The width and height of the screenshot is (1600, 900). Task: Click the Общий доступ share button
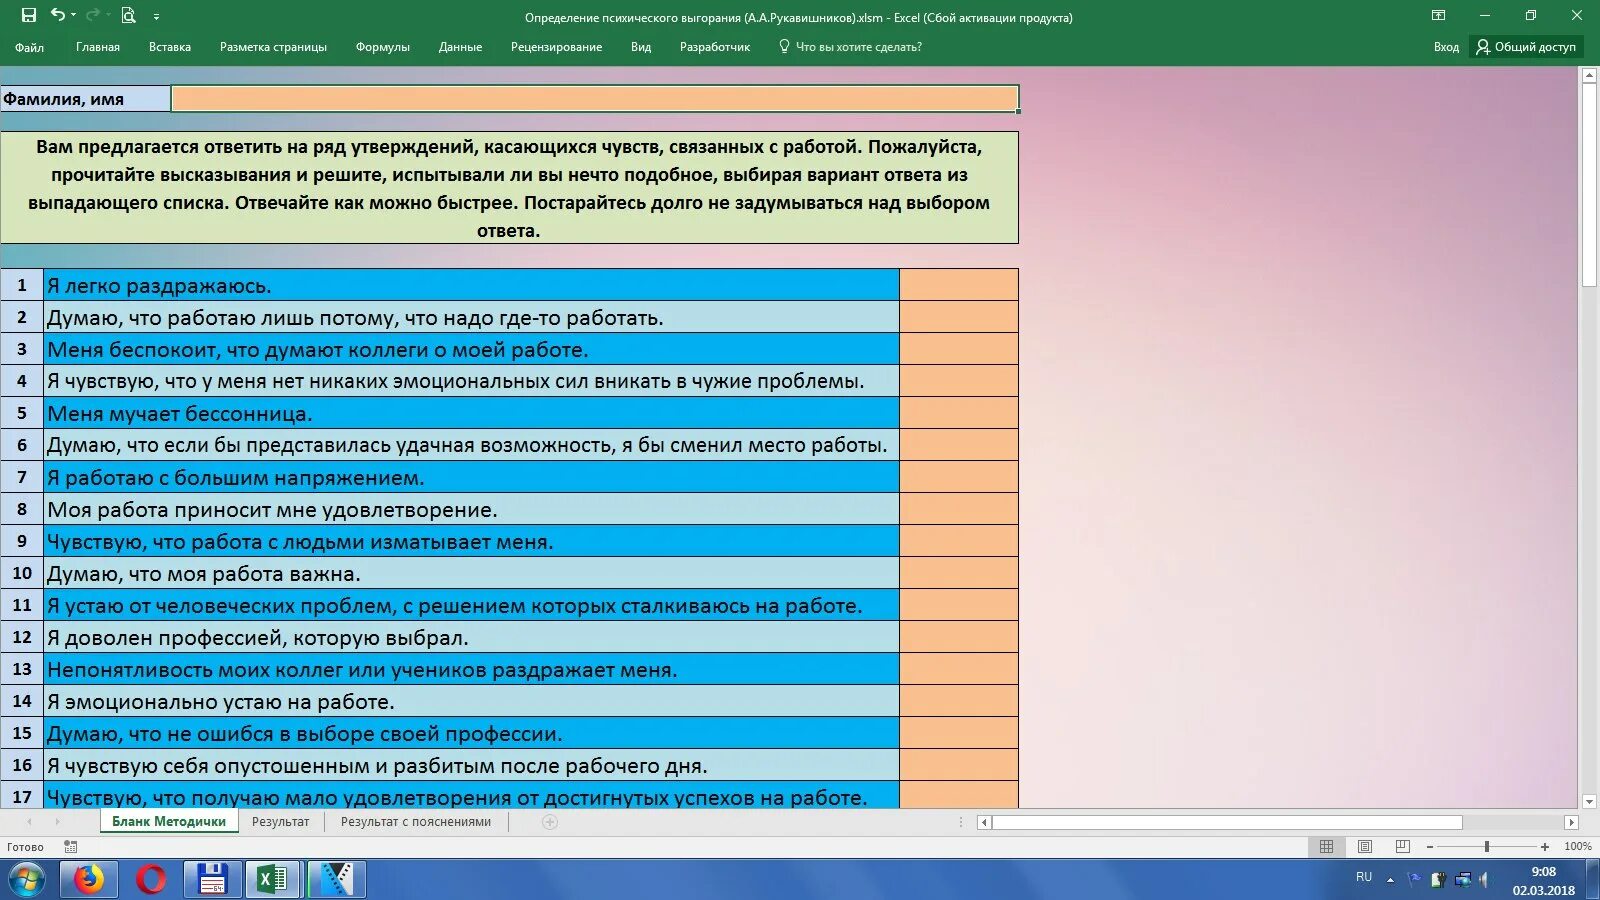[1526, 47]
